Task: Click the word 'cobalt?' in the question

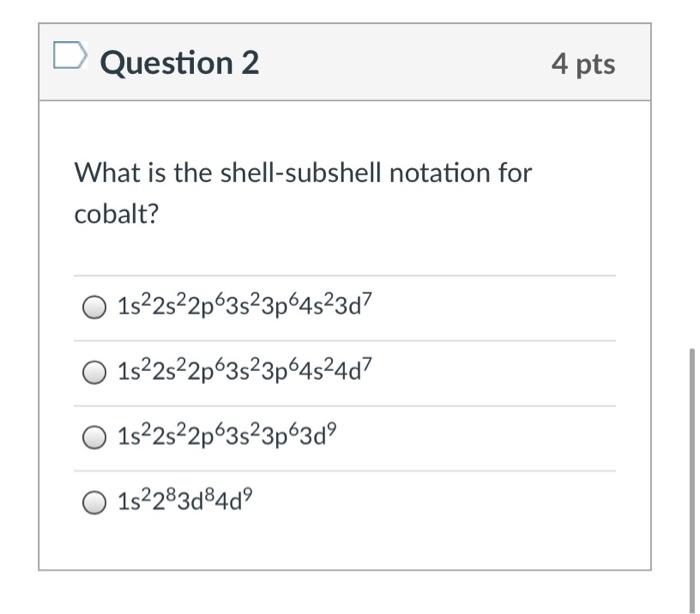Action: tap(117, 215)
